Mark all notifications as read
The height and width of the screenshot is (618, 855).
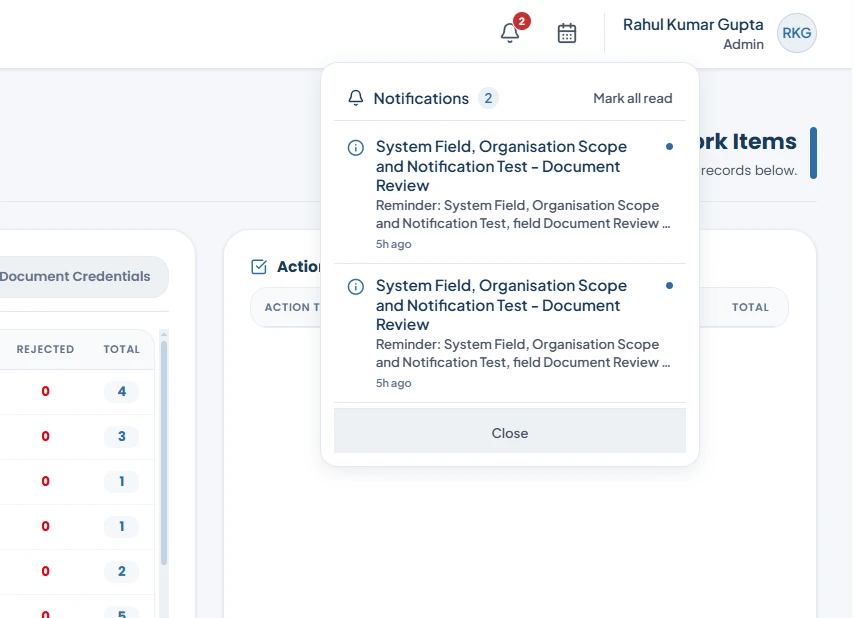pyautogui.click(x=633, y=98)
